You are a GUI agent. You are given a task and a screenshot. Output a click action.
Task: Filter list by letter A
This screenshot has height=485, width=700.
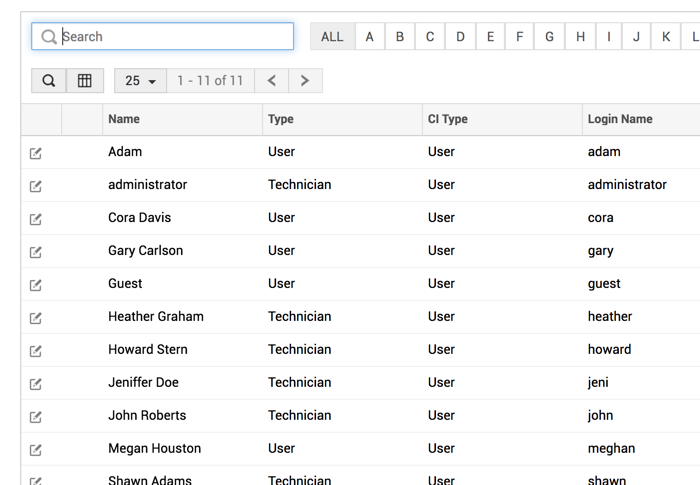point(370,37)
